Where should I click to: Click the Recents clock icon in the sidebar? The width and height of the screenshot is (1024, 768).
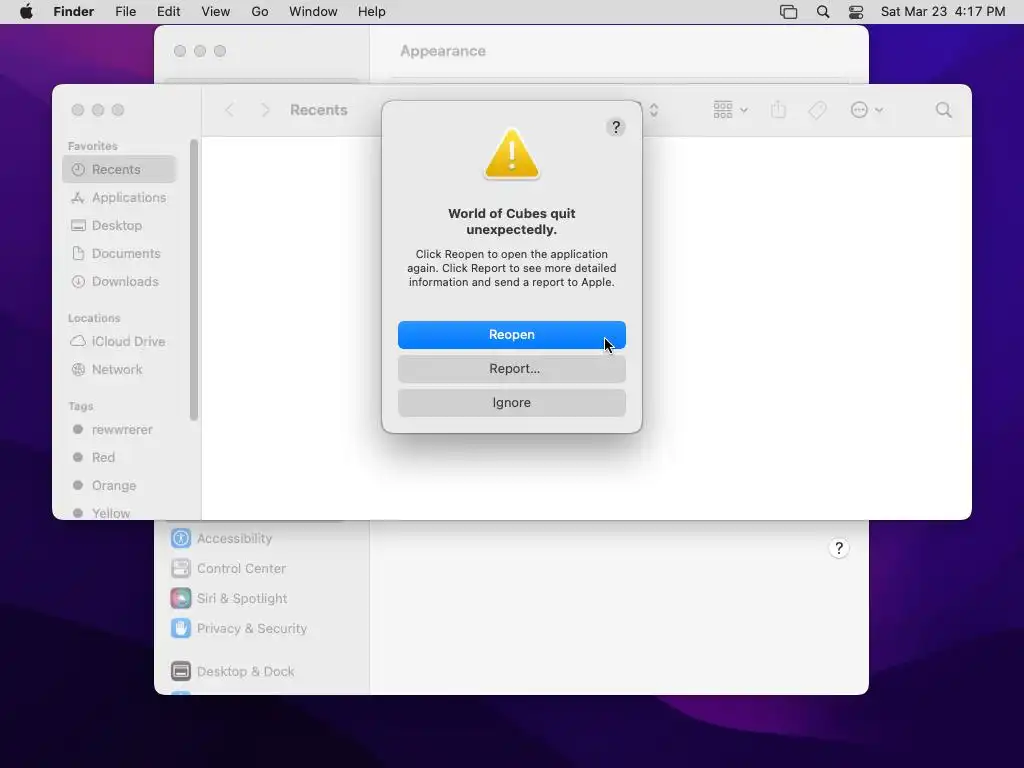(x=78, y=169)
